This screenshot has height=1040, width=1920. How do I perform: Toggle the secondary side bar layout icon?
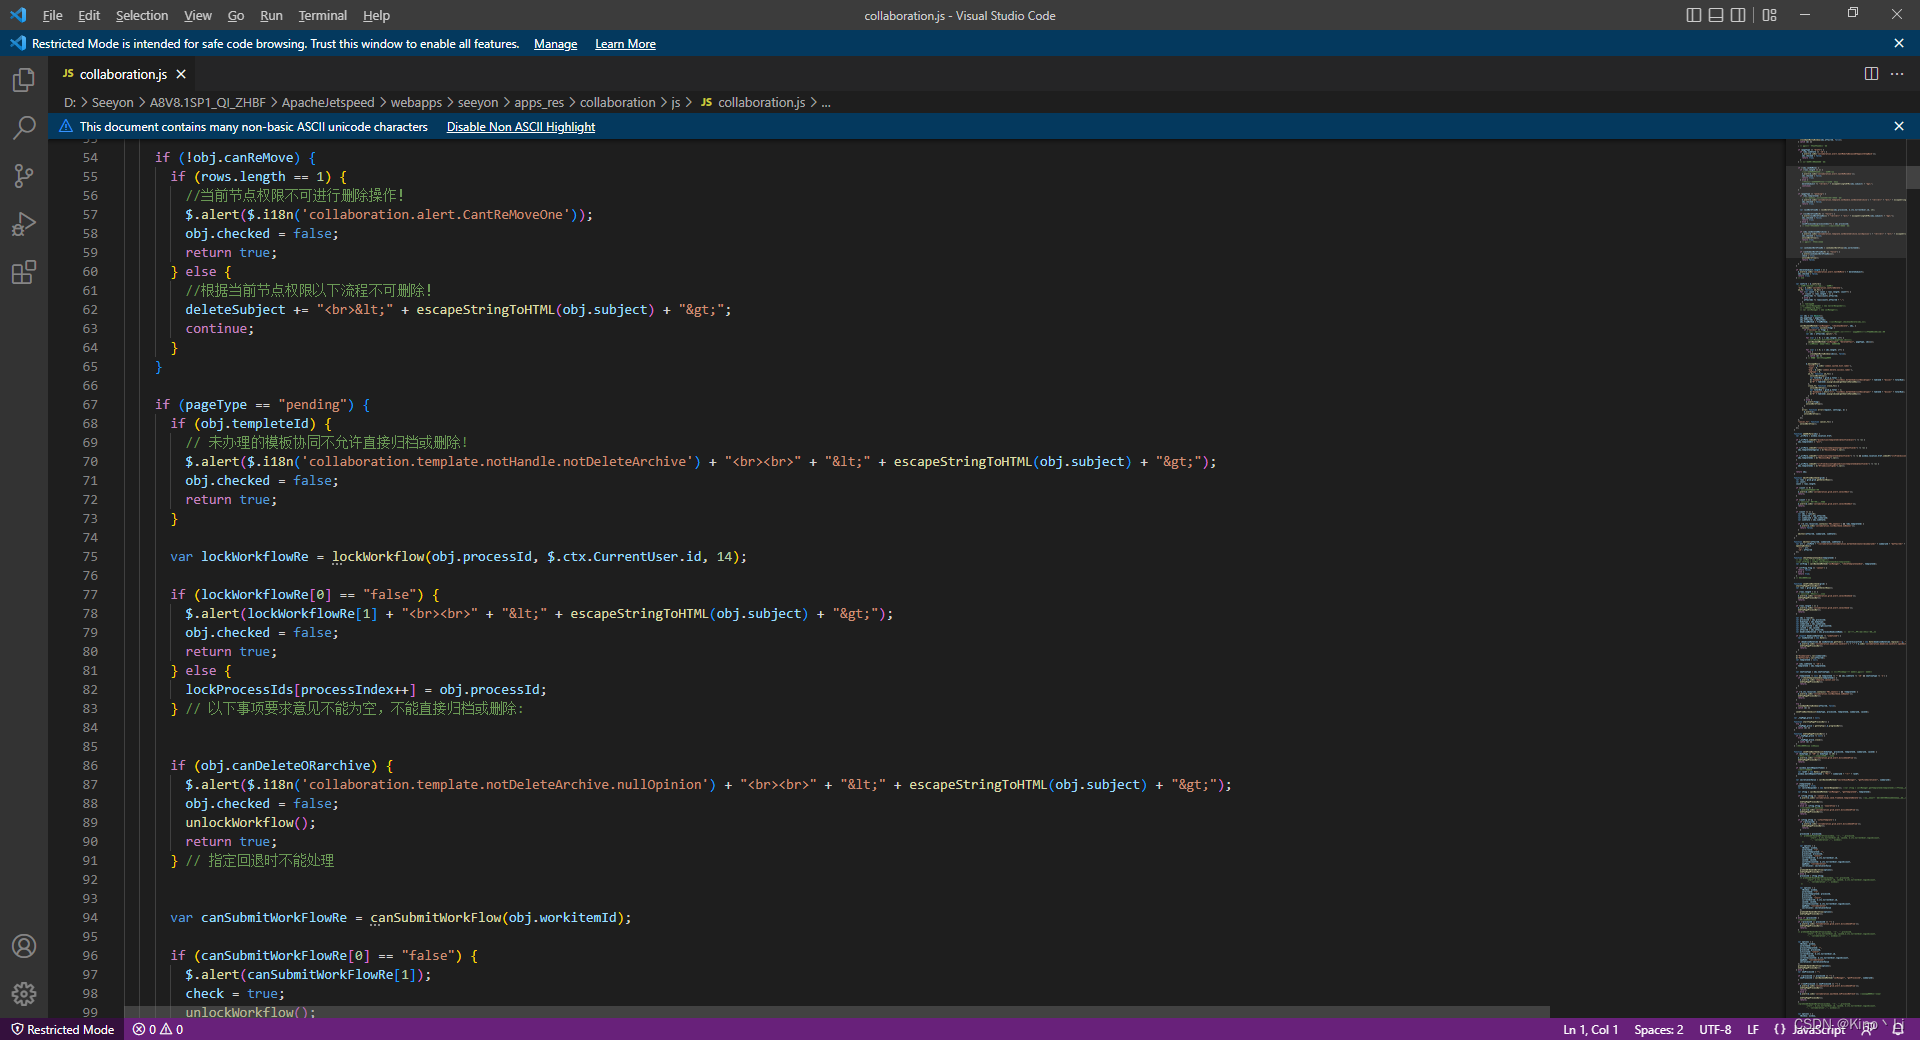tap(1738, 15)
